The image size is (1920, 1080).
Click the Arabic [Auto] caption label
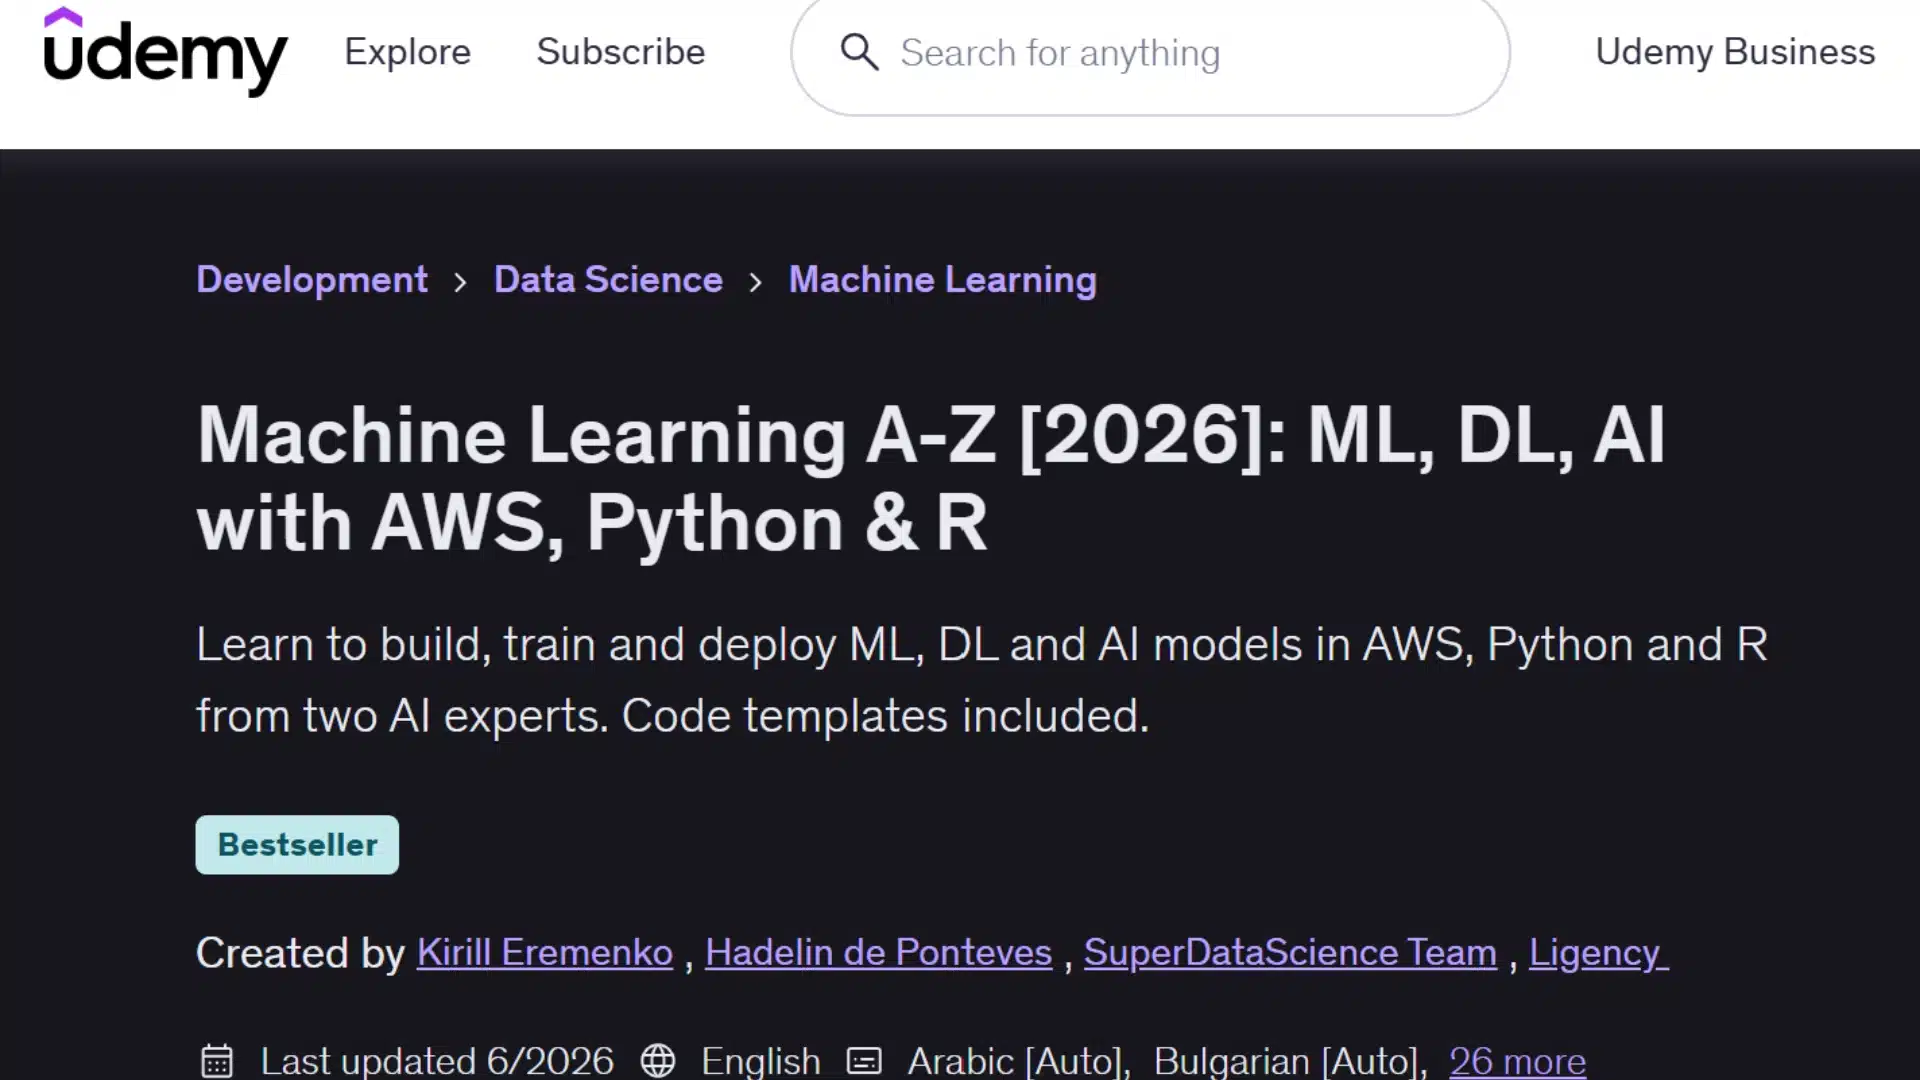[x=1019, y=1061]
